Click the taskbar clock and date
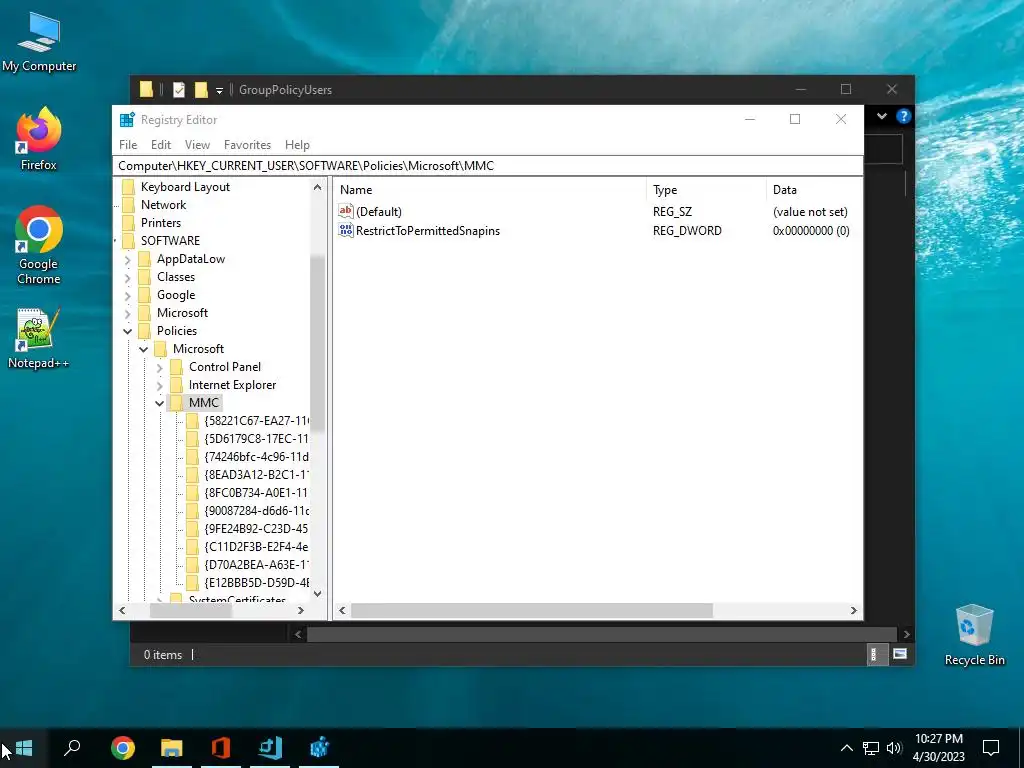 (x=938, y=748)
